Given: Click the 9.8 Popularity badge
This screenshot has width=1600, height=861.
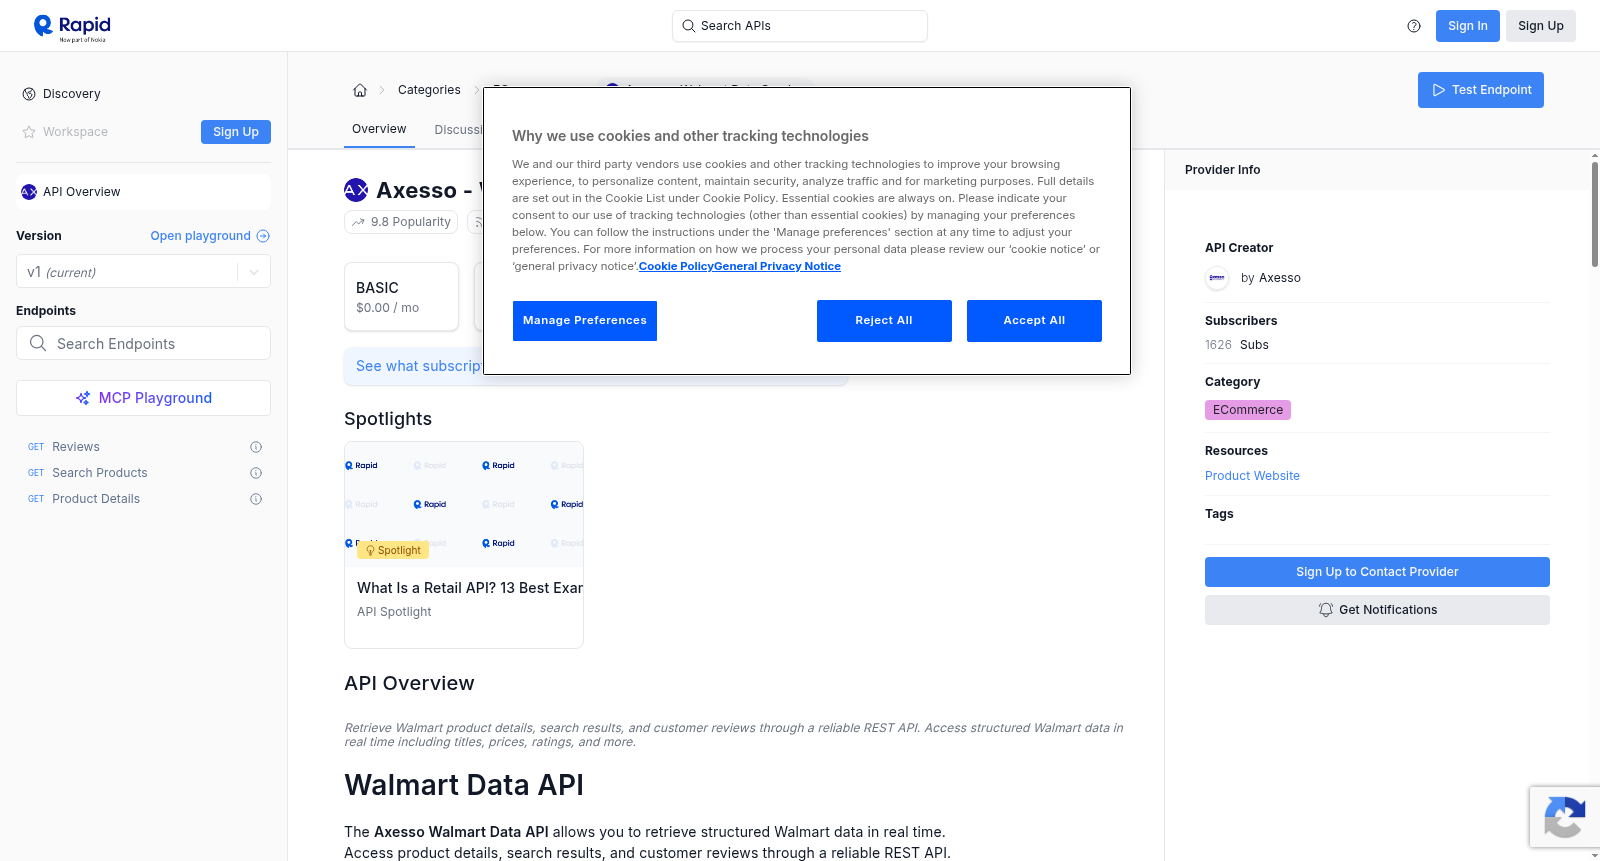Looking at the screenshot, I should pyautogui.click(x=401, y=222).
